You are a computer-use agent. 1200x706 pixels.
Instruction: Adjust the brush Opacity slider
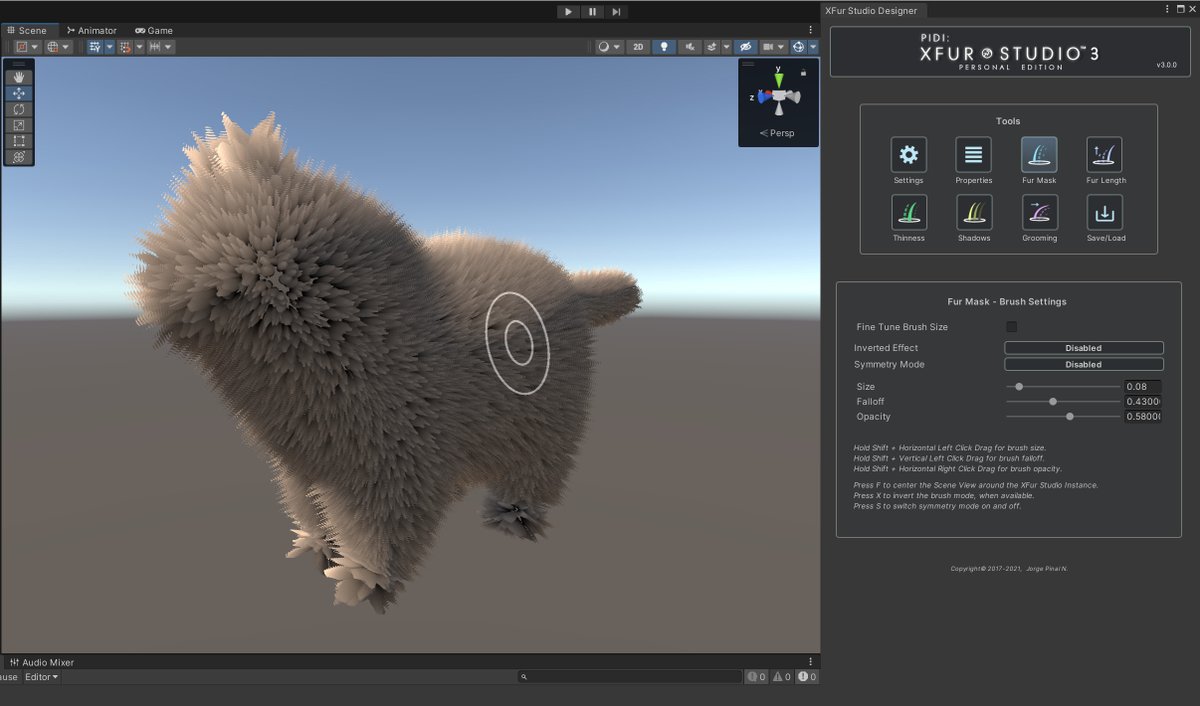click(x=1063, y=416)
